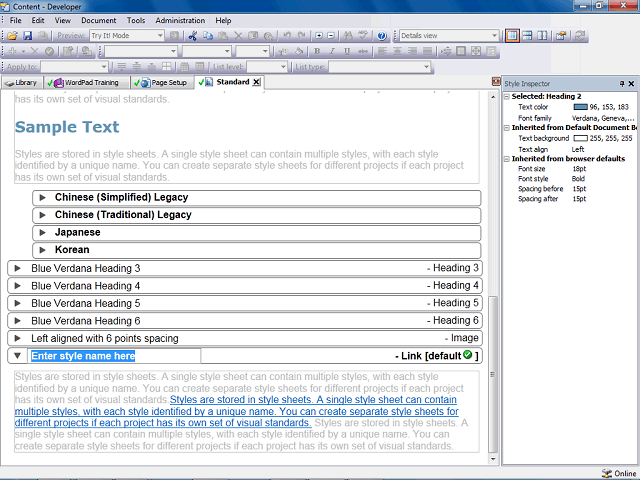Expand the 'Korean' row
The height and width of the screenshot is (480, 640).
point(42,250)
